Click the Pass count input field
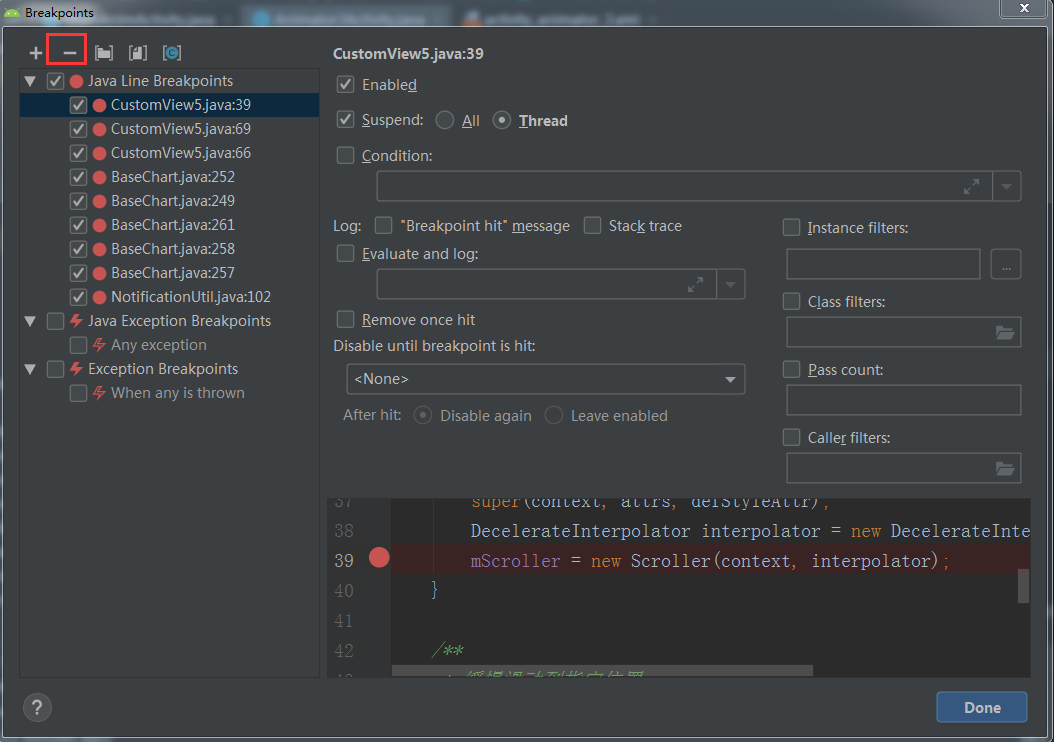This screenshot has width=1054, height=742. (903, 400)
